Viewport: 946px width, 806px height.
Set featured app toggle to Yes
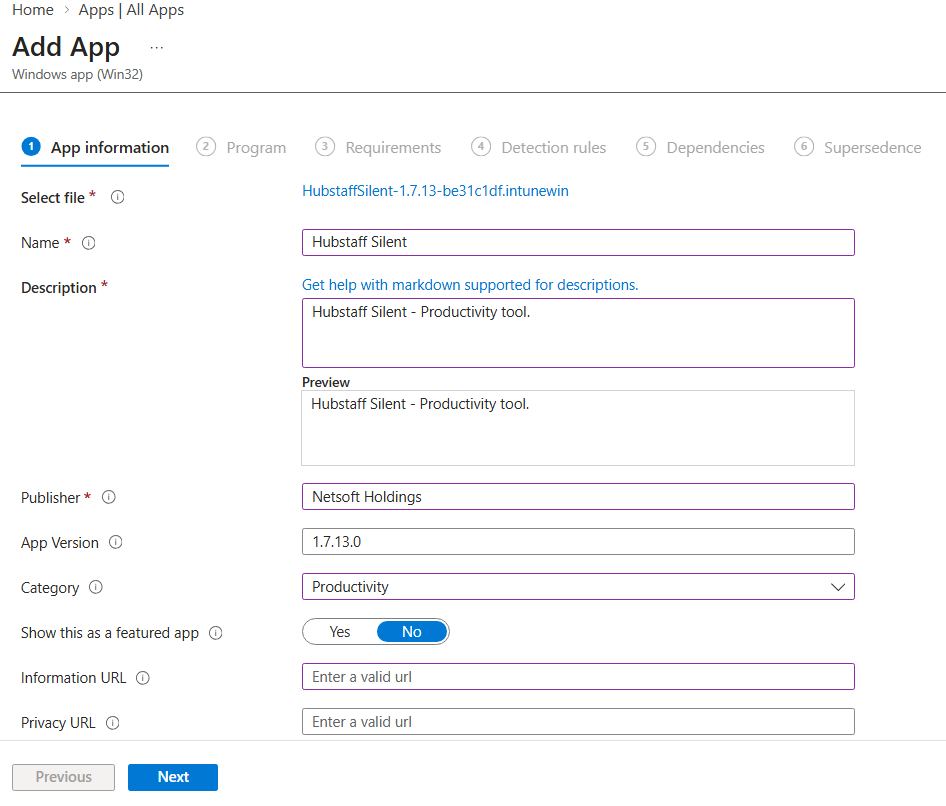pos(340,632)
